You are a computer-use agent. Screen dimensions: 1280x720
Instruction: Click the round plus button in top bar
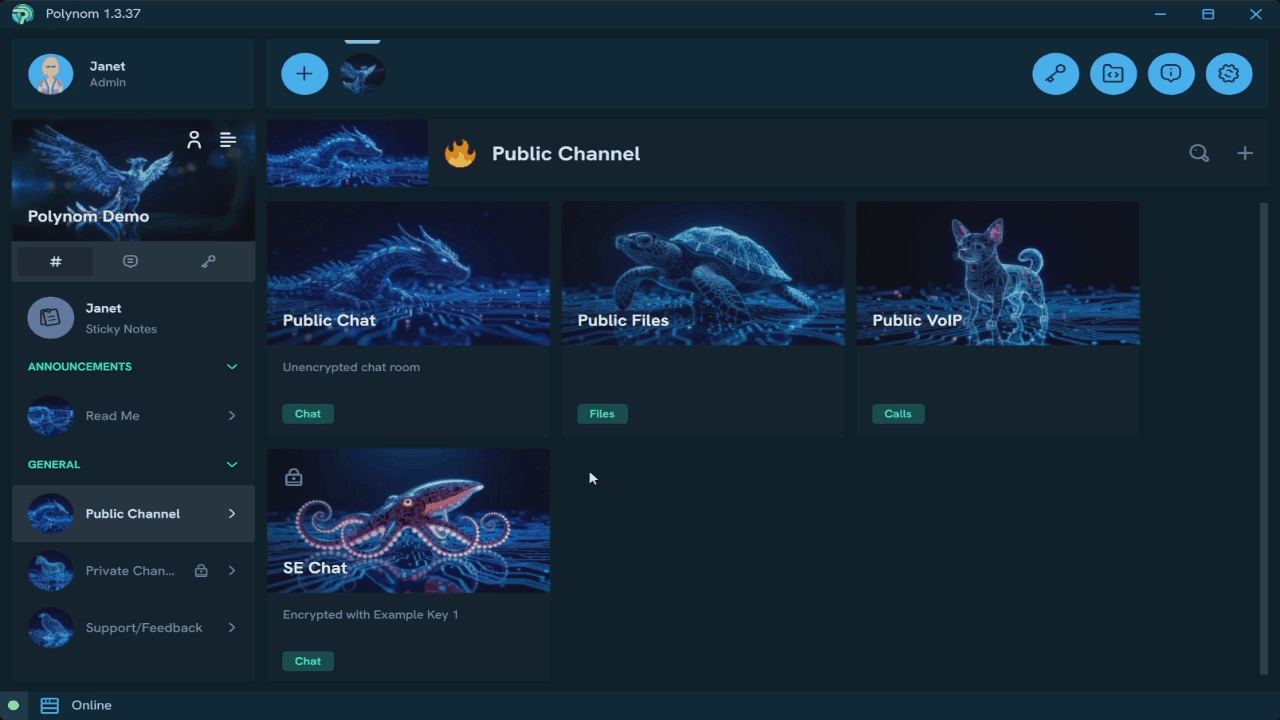click(304, 74)
